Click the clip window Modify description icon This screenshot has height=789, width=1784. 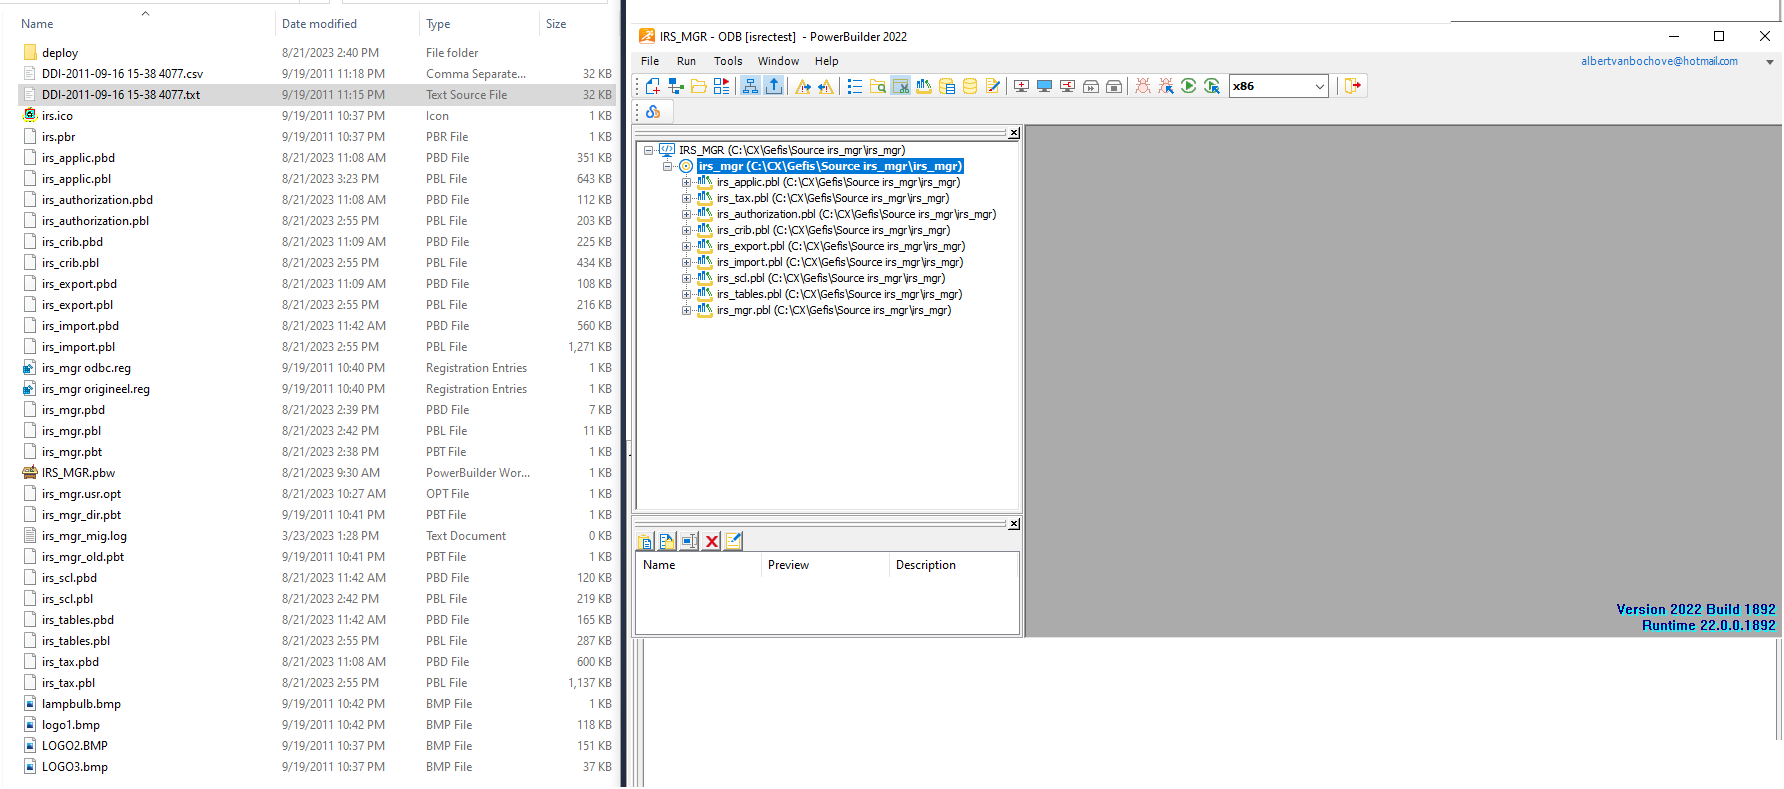tap(734, 541)
